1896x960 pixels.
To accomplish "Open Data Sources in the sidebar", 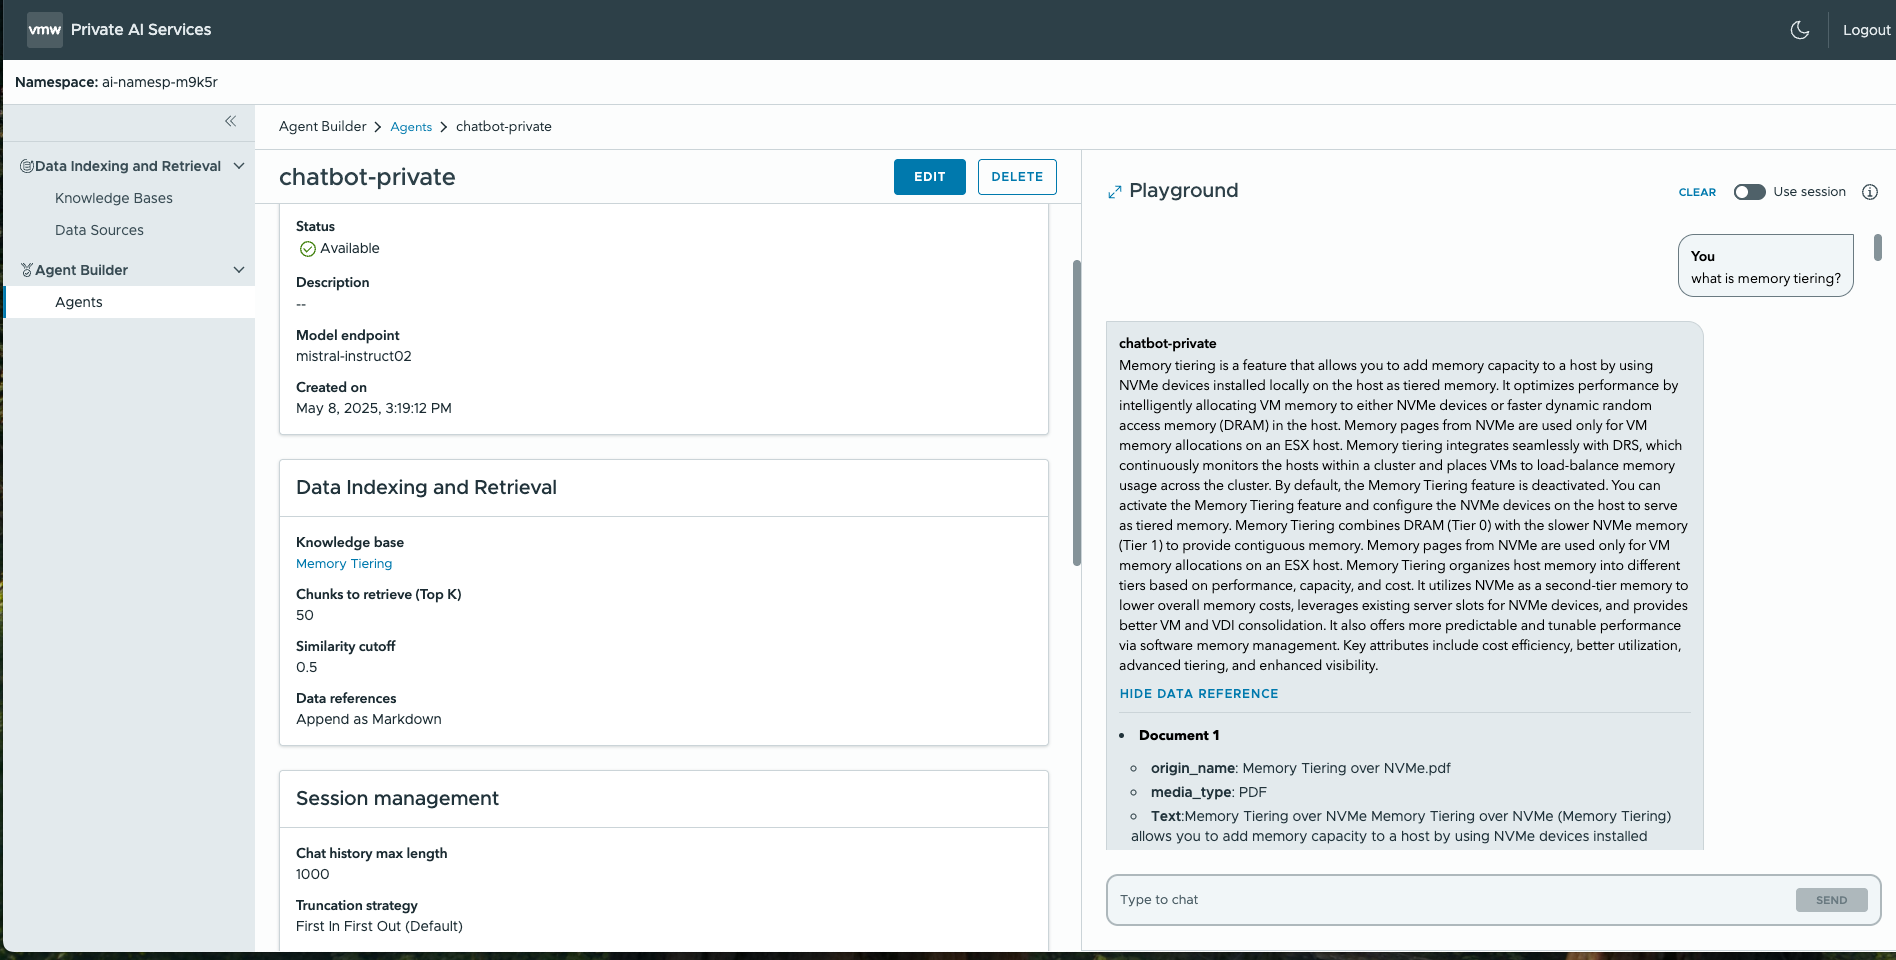I will 99,230.
